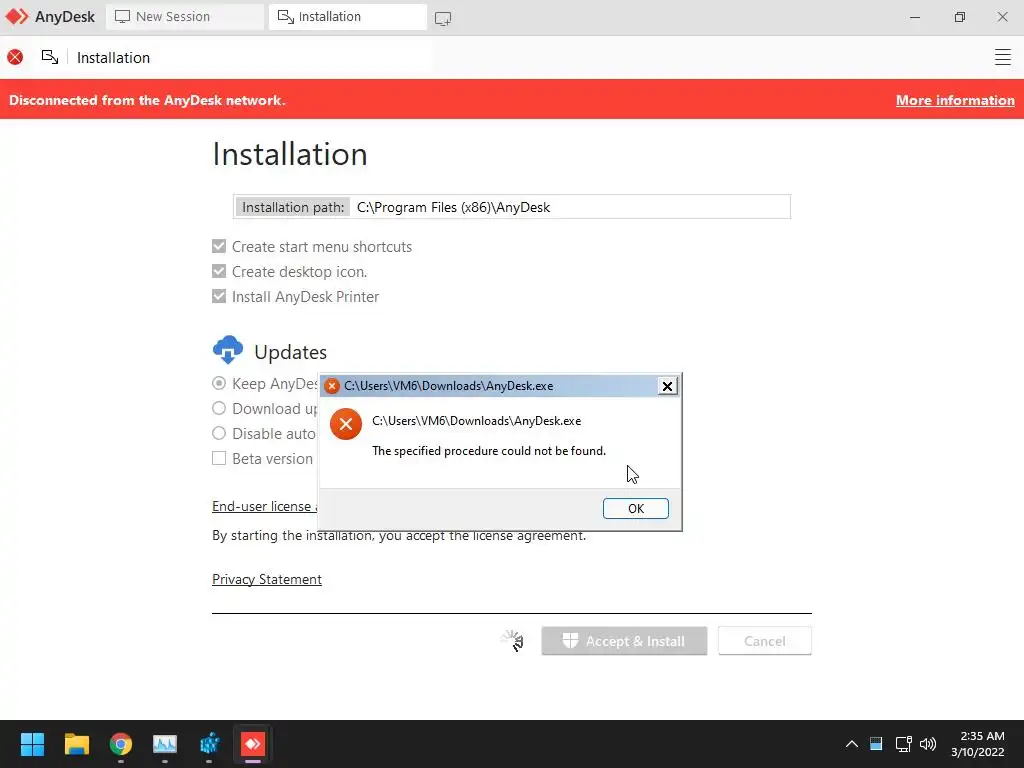Toggle Create start menu shortcuts checkbox

[219, 246]
